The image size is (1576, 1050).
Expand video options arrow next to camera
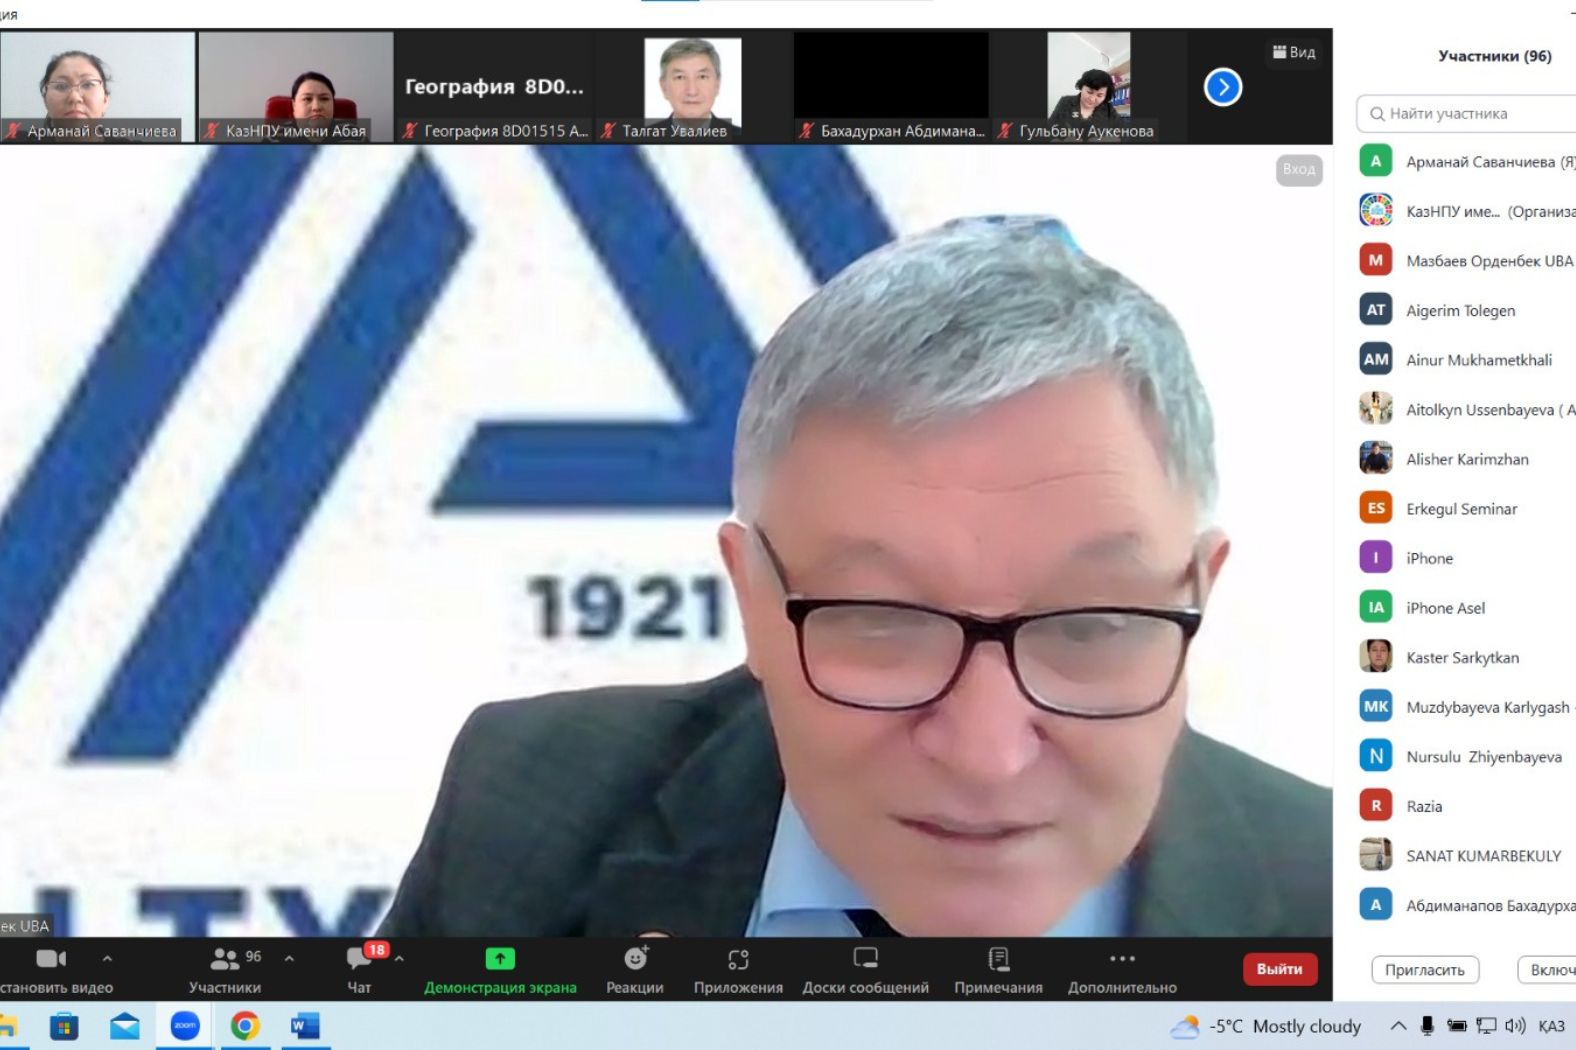tap(108, 958)
